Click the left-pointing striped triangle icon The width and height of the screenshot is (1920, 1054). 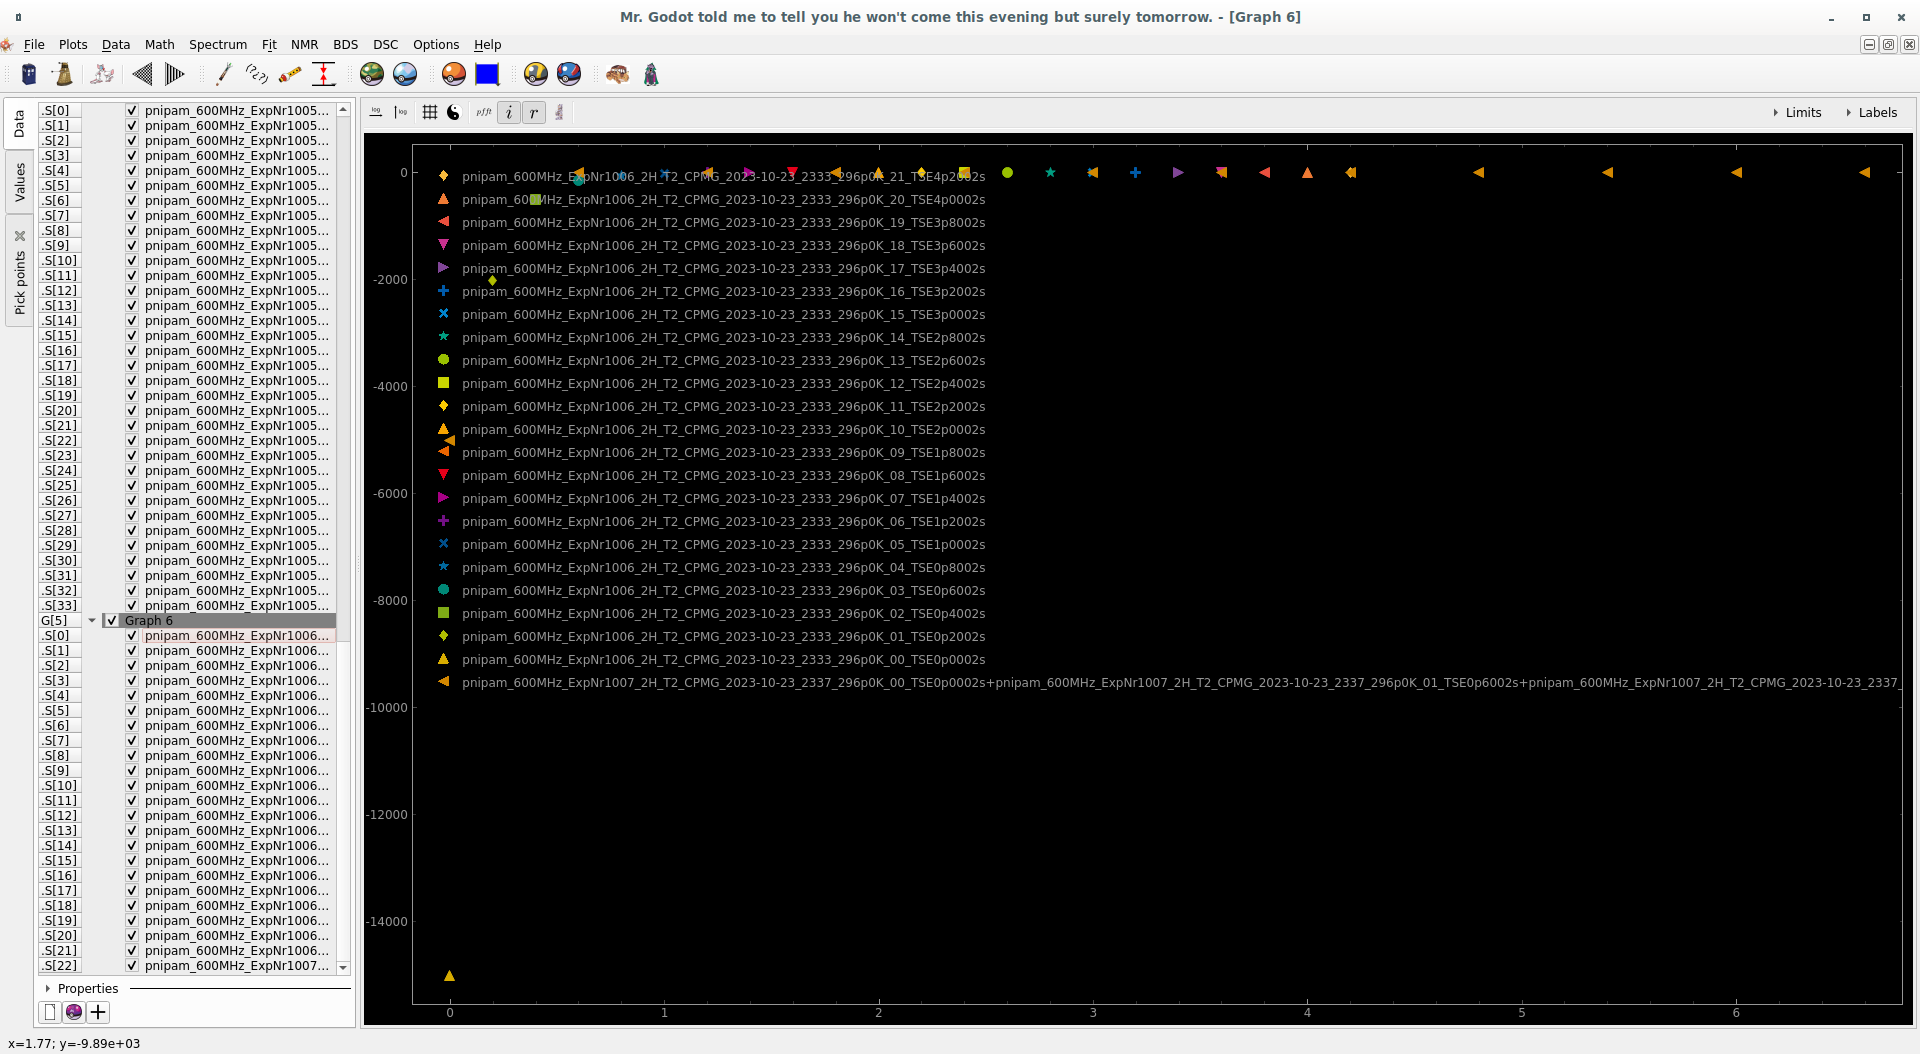tap(142, 74)
